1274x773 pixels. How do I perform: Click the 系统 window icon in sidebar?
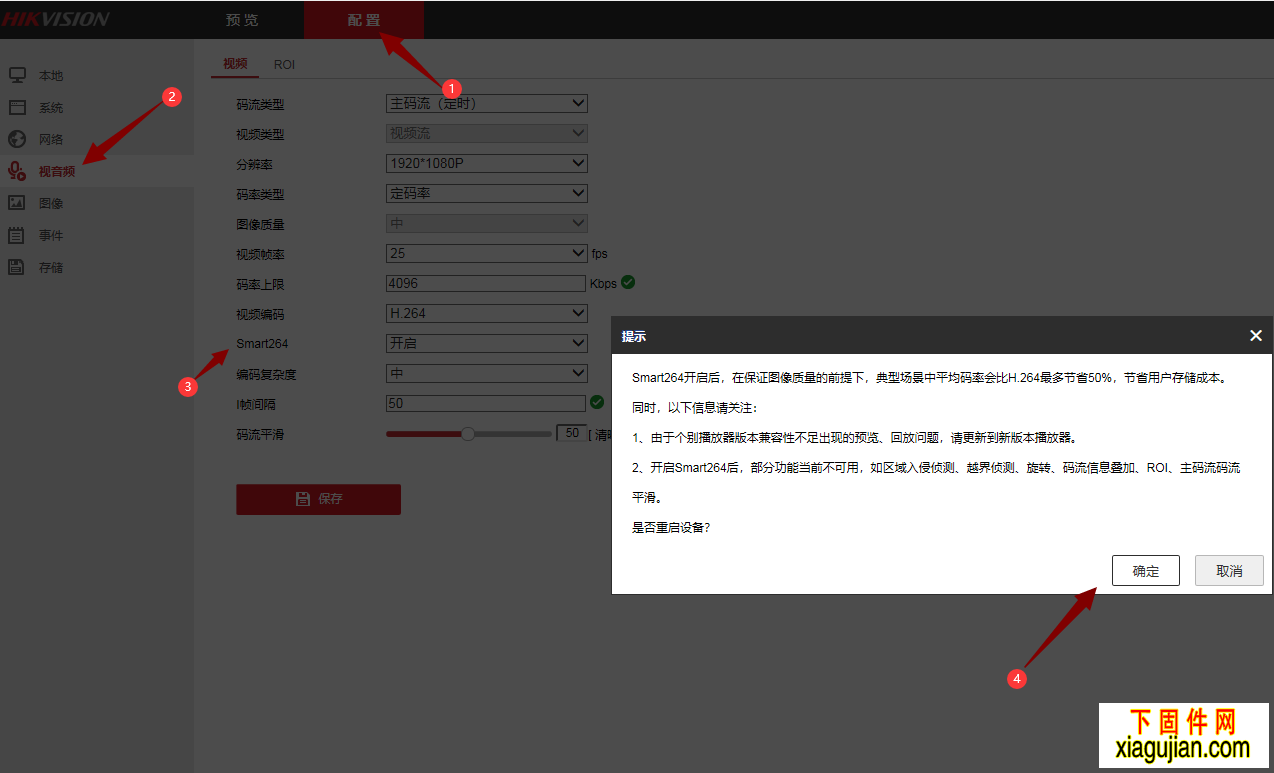click(x=17, y=107)
